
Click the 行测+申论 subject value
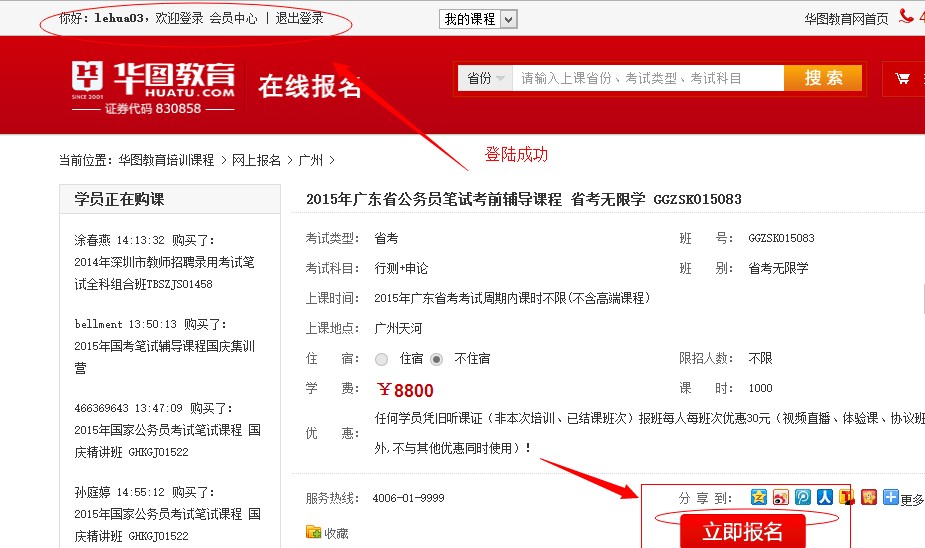pos(401,268)
